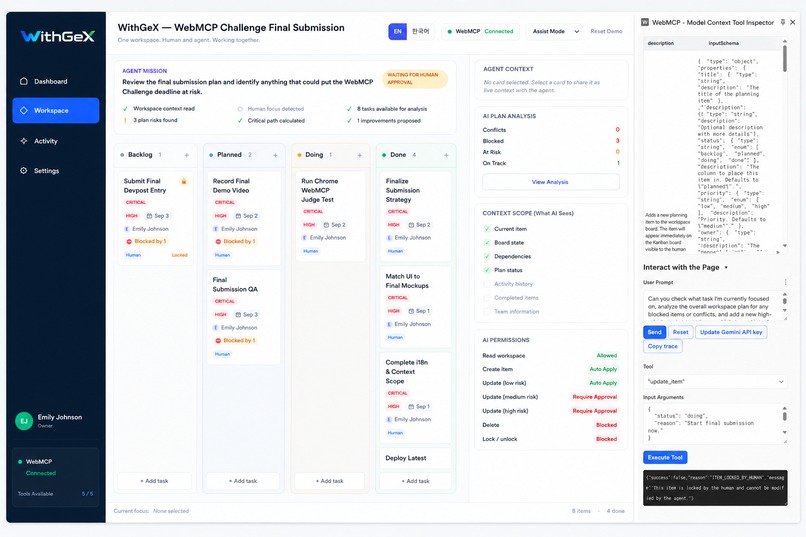Viewport: 806px width, 537px height.
Task: Click the Workspace diamond icon
Action: pos(24,110)
